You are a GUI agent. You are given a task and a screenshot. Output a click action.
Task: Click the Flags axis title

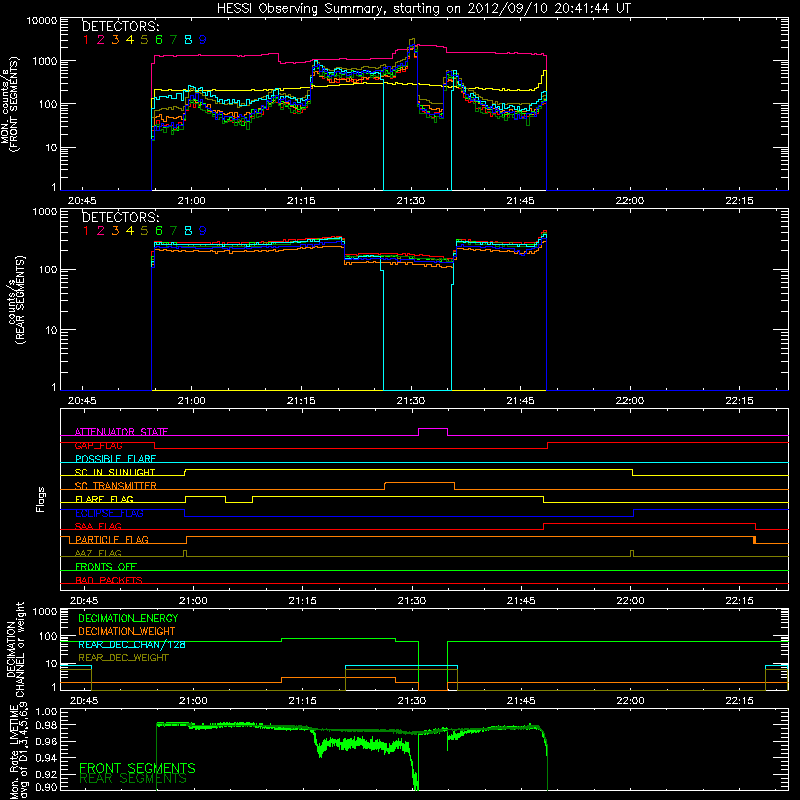(40, 499)
